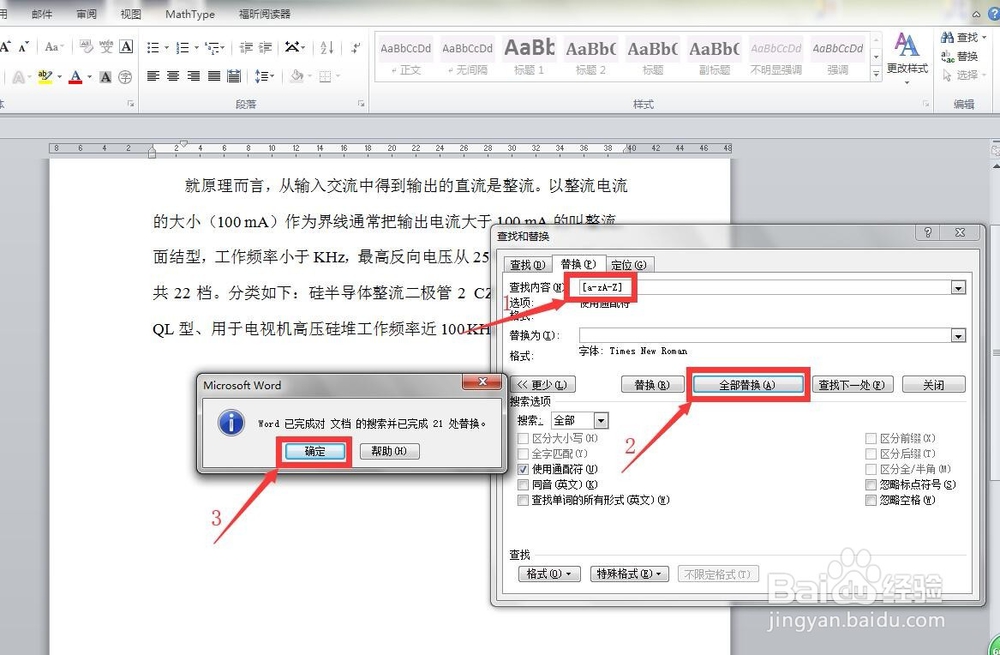The image size is (1000, 655).
Task: Open the 选择 menu in ribbon
Action: tap(963, 75)
